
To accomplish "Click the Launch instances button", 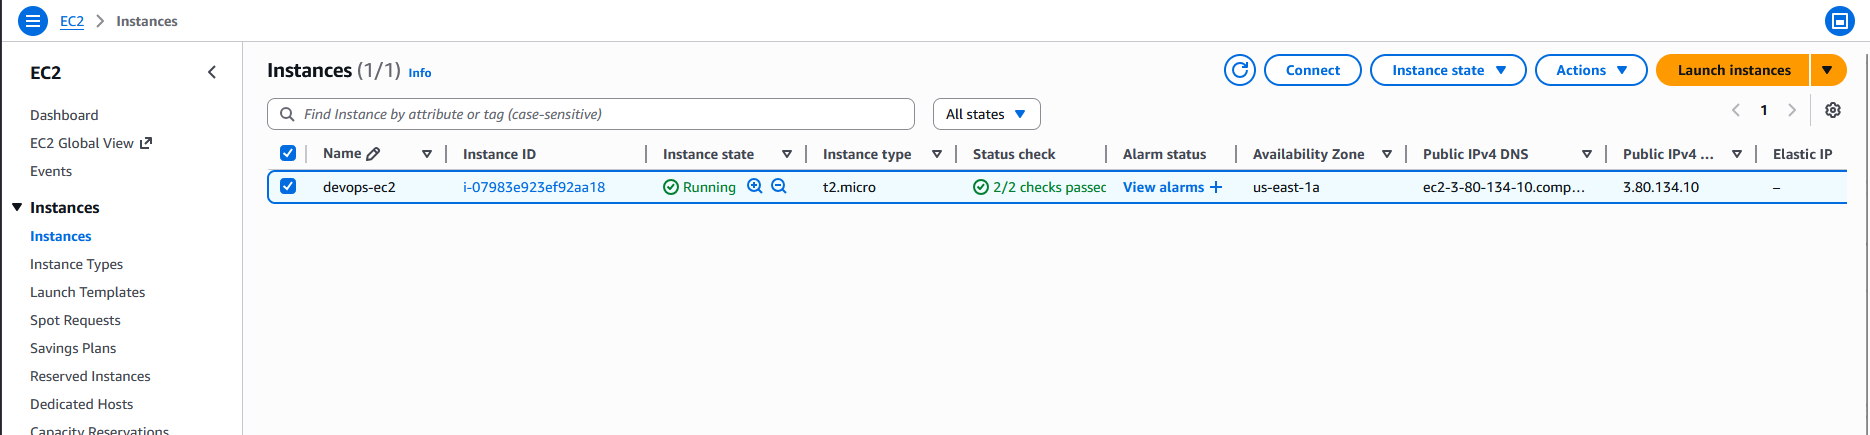I will click(1733, 70).
